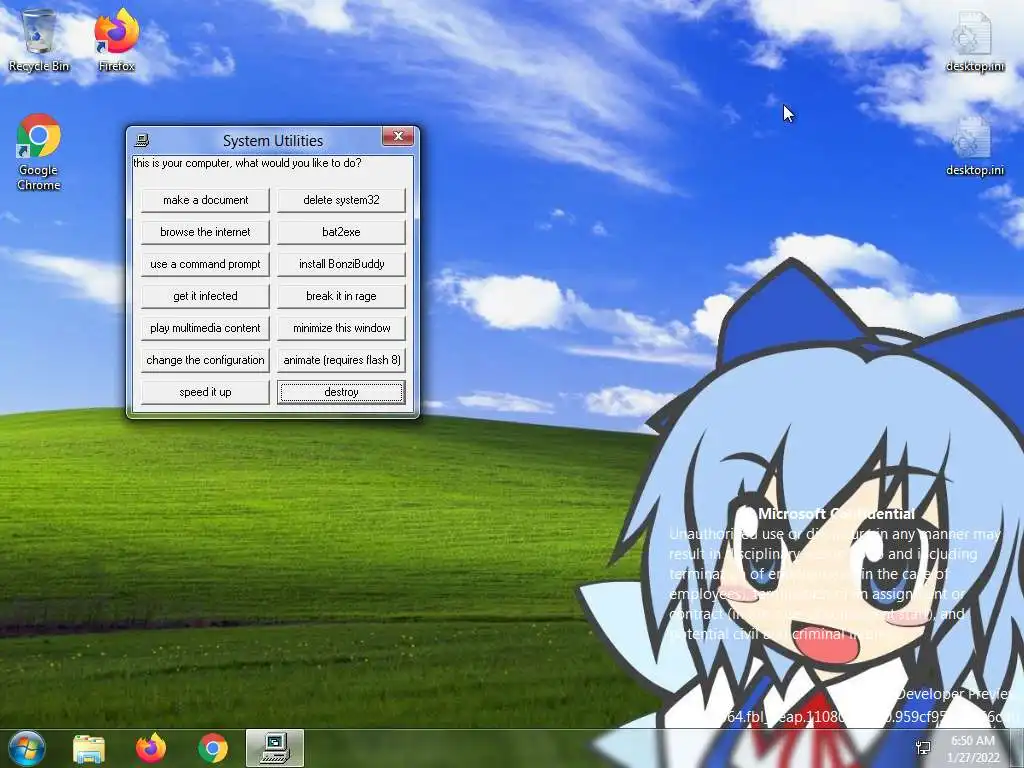Open the Recycle Bin desktop icon

pos(39,40)
